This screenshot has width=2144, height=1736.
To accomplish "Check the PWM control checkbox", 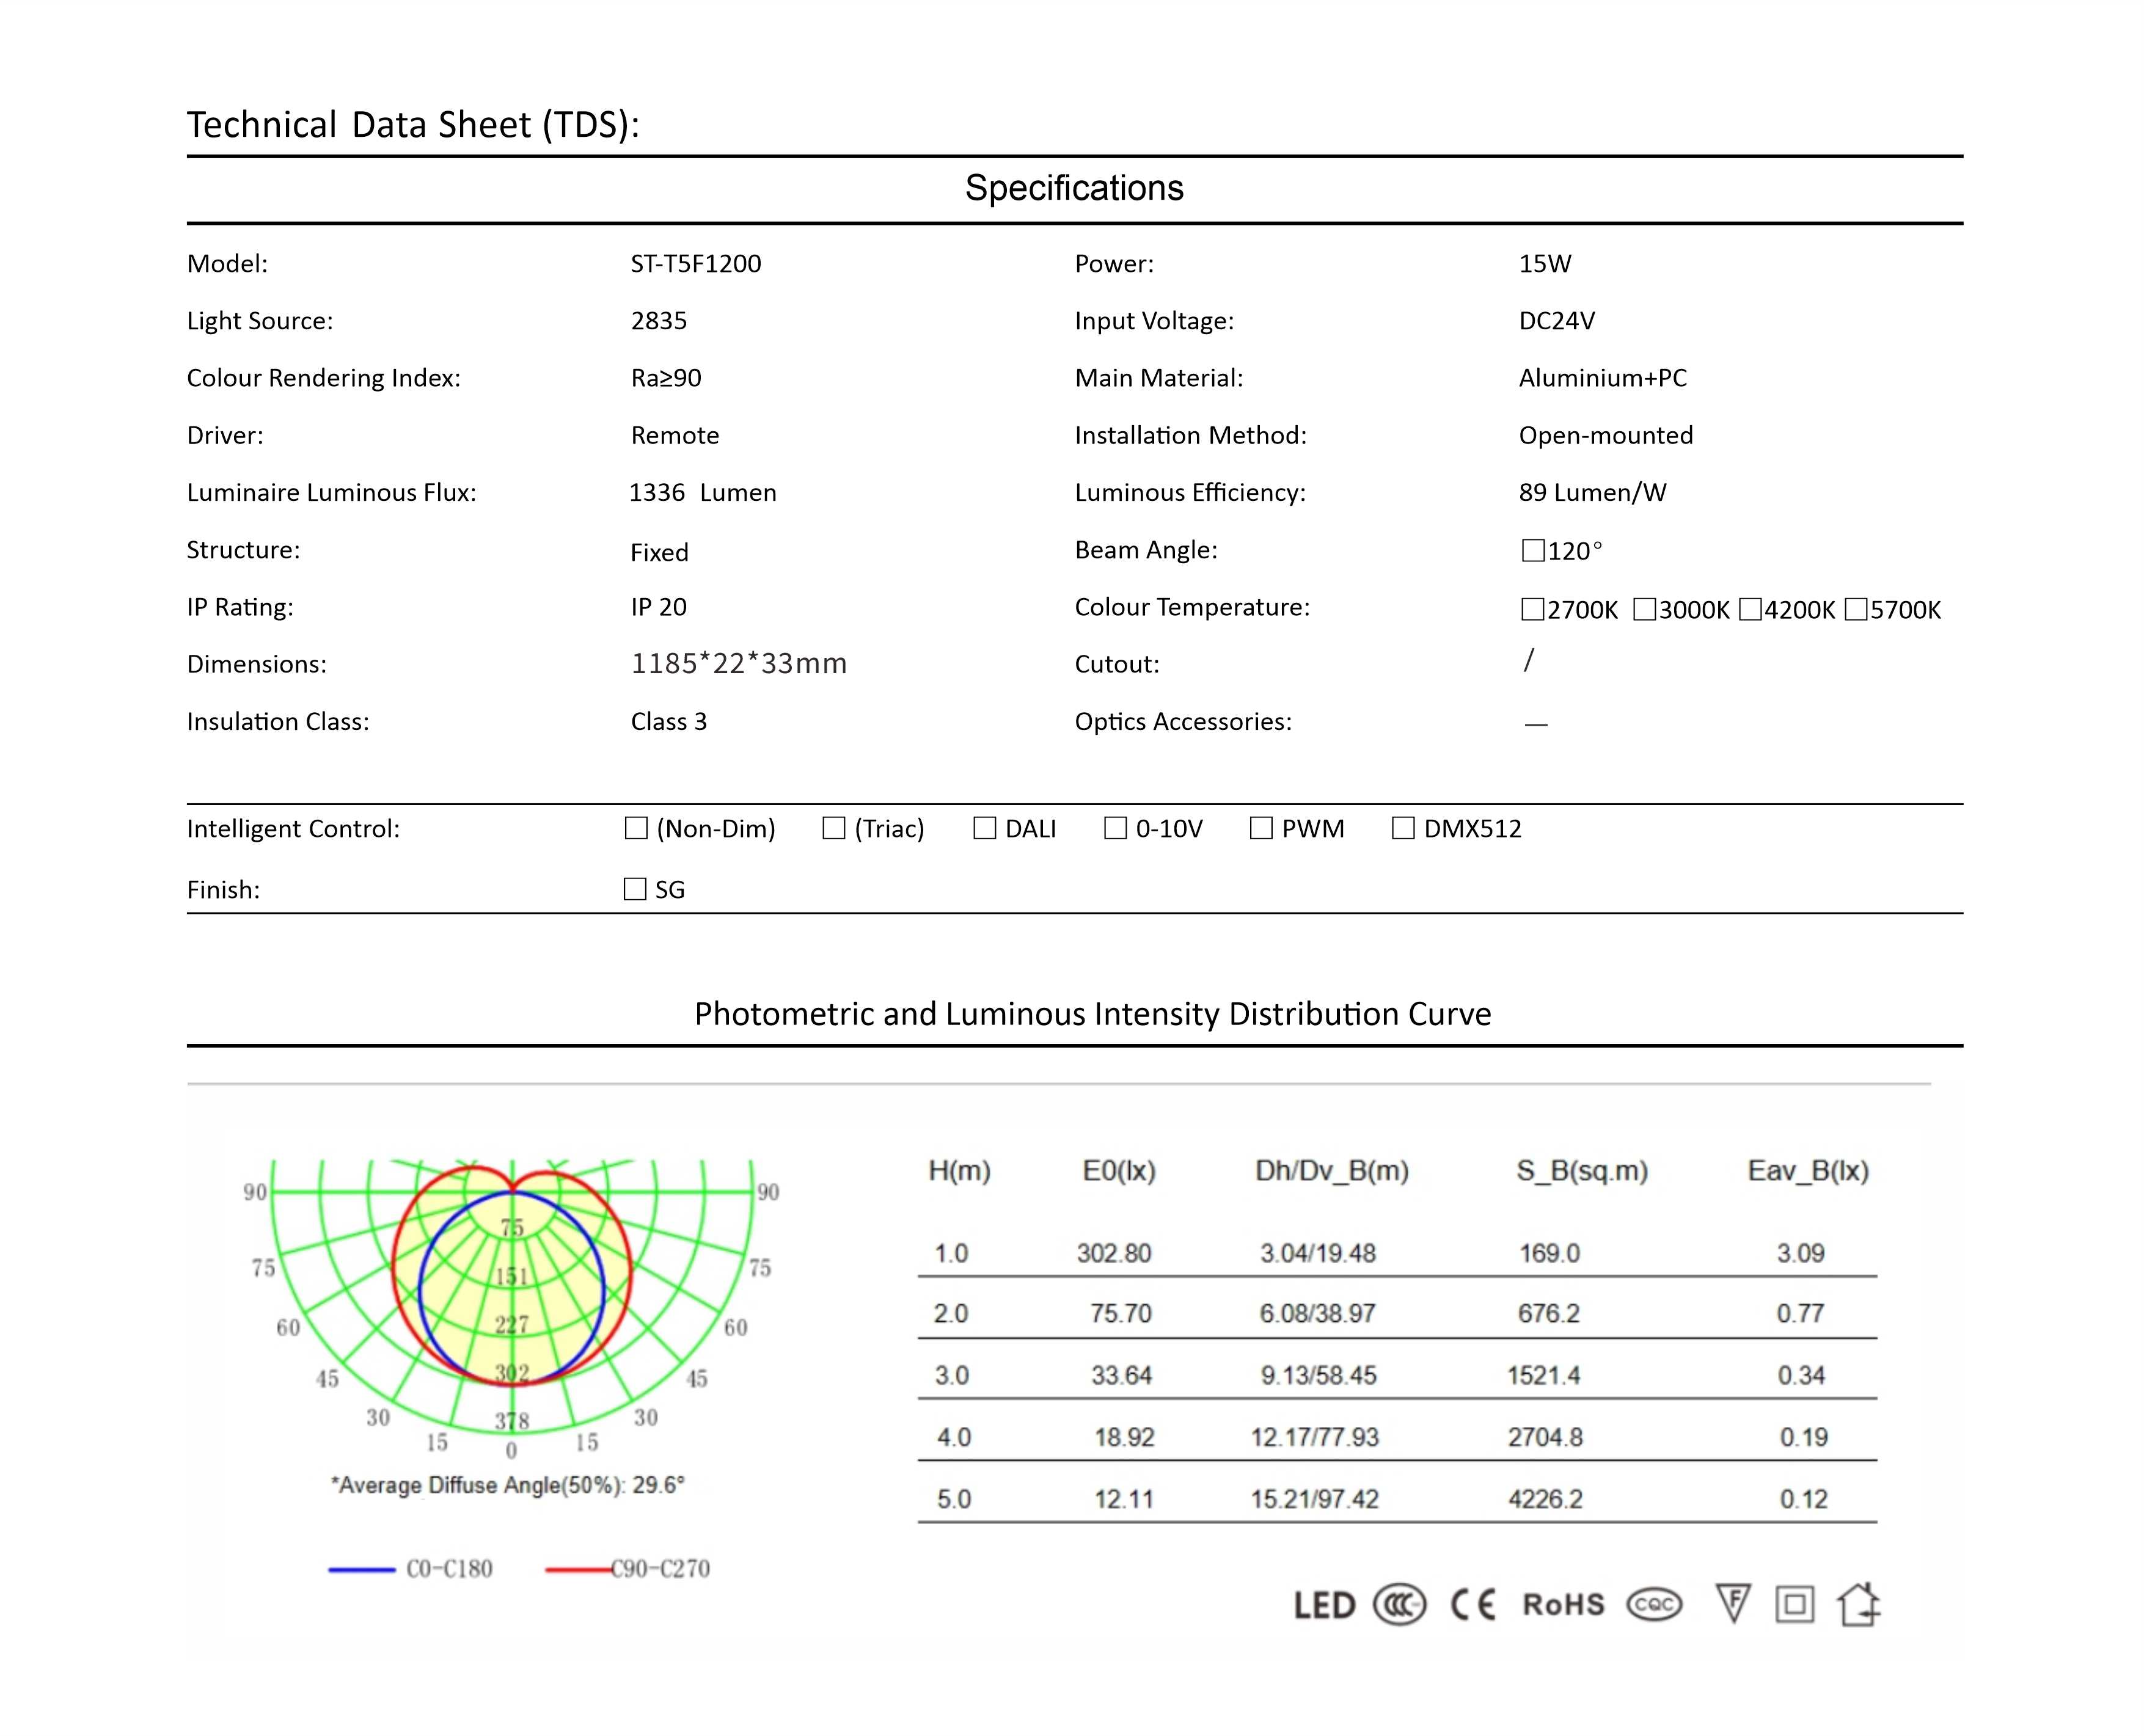I will [x=1261, y=828].
